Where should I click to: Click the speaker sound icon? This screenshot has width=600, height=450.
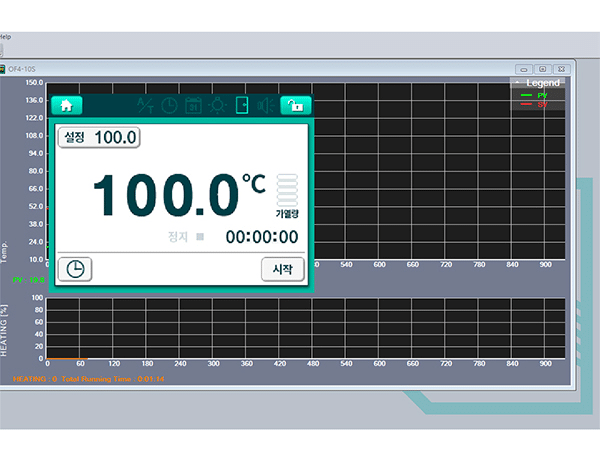tap(265, 105)
